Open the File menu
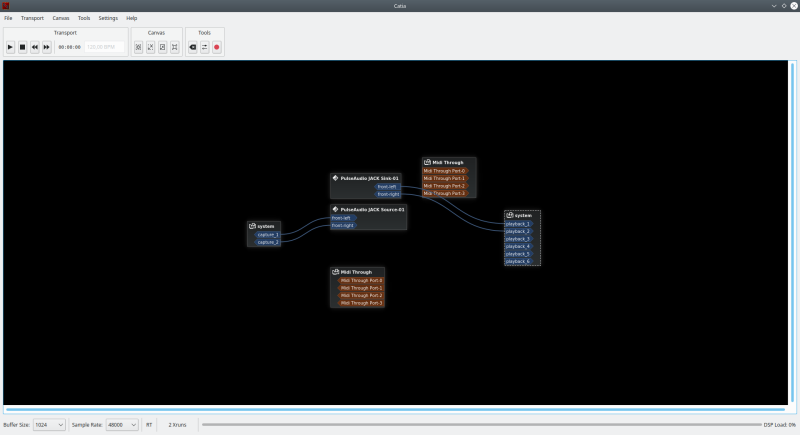 pos(8,18)
